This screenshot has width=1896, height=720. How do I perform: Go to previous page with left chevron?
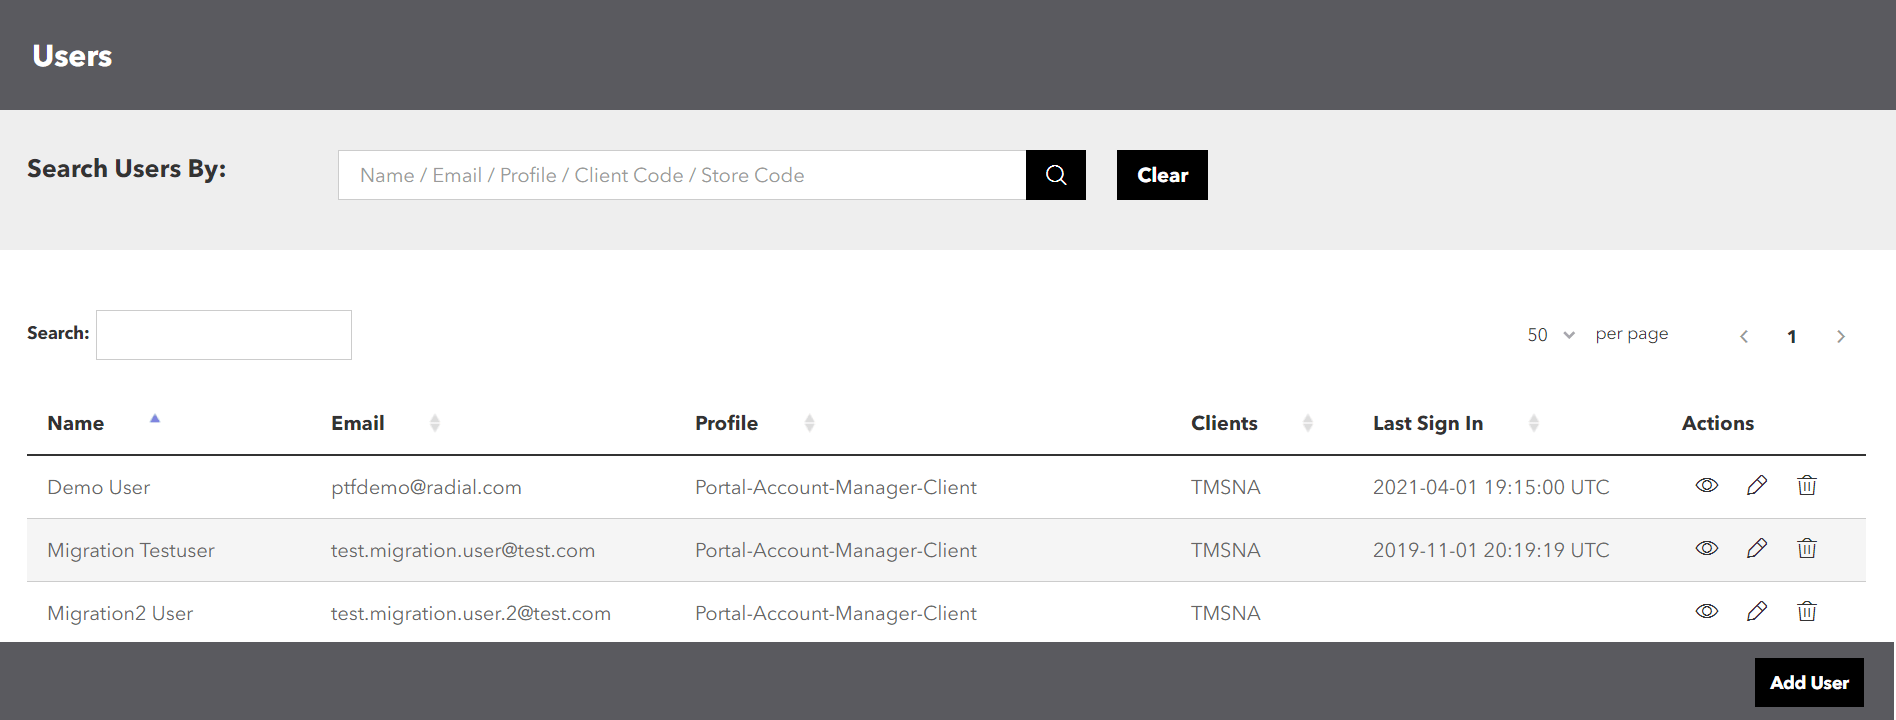1744,336
